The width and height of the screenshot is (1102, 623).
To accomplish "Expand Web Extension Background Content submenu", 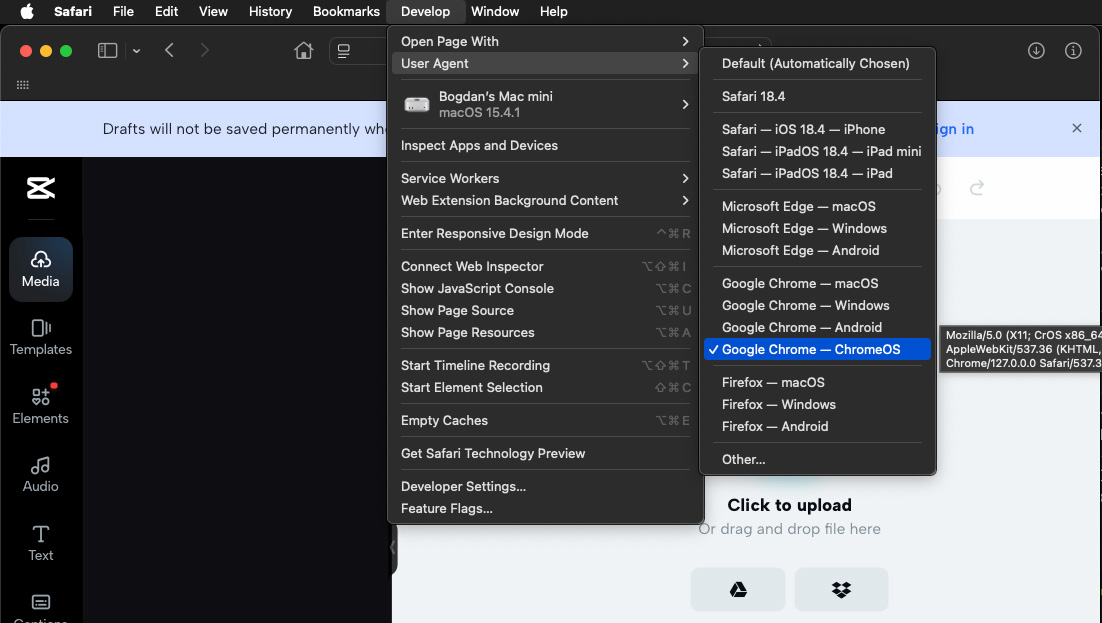I will [545, 201].
